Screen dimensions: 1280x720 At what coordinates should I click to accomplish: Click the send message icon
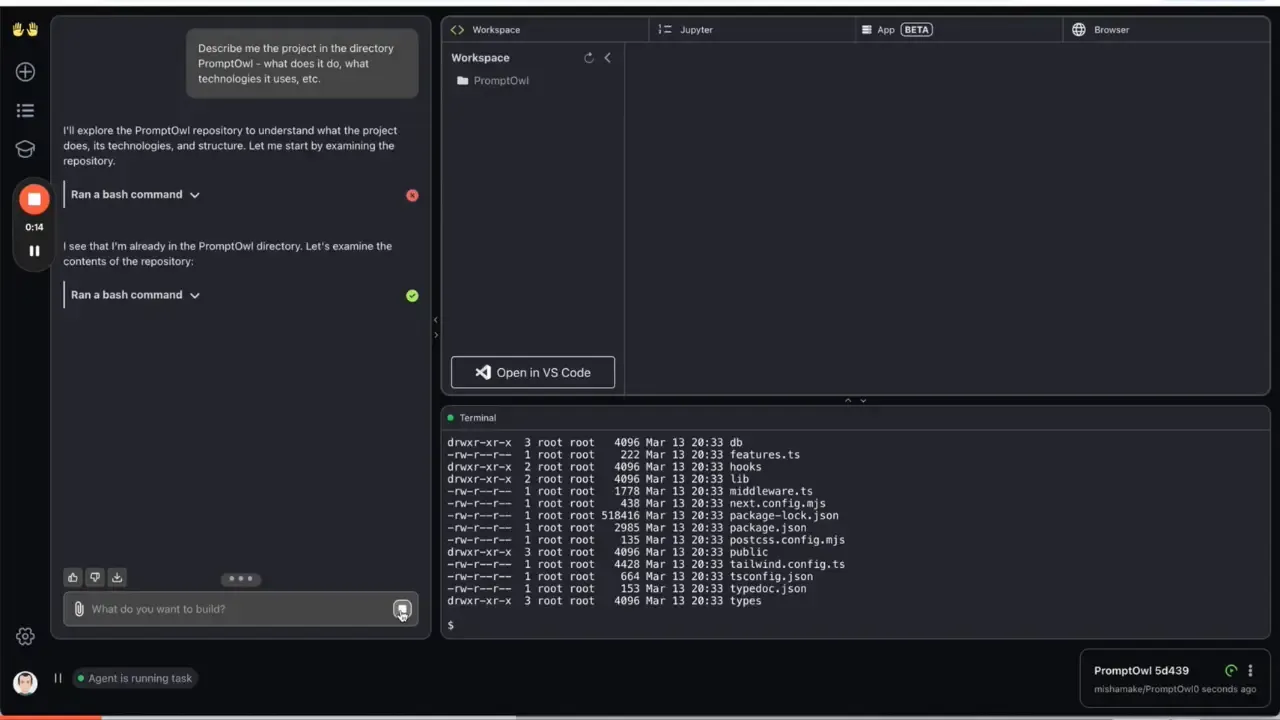click(402, 609)
